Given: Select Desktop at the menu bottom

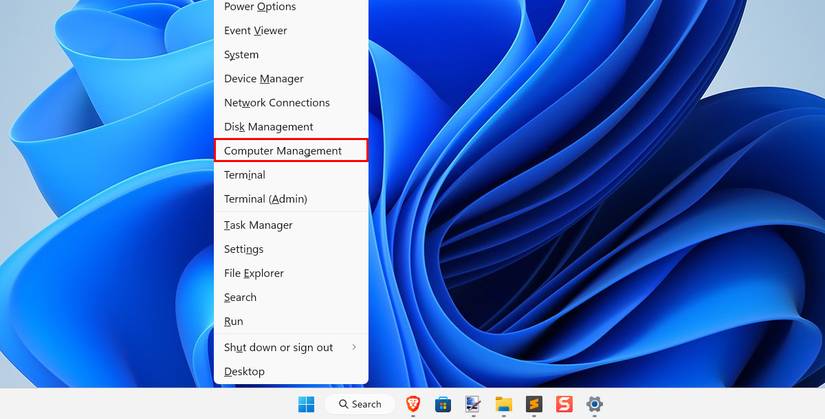Looking at the screenshot, I should click(291, 372).
